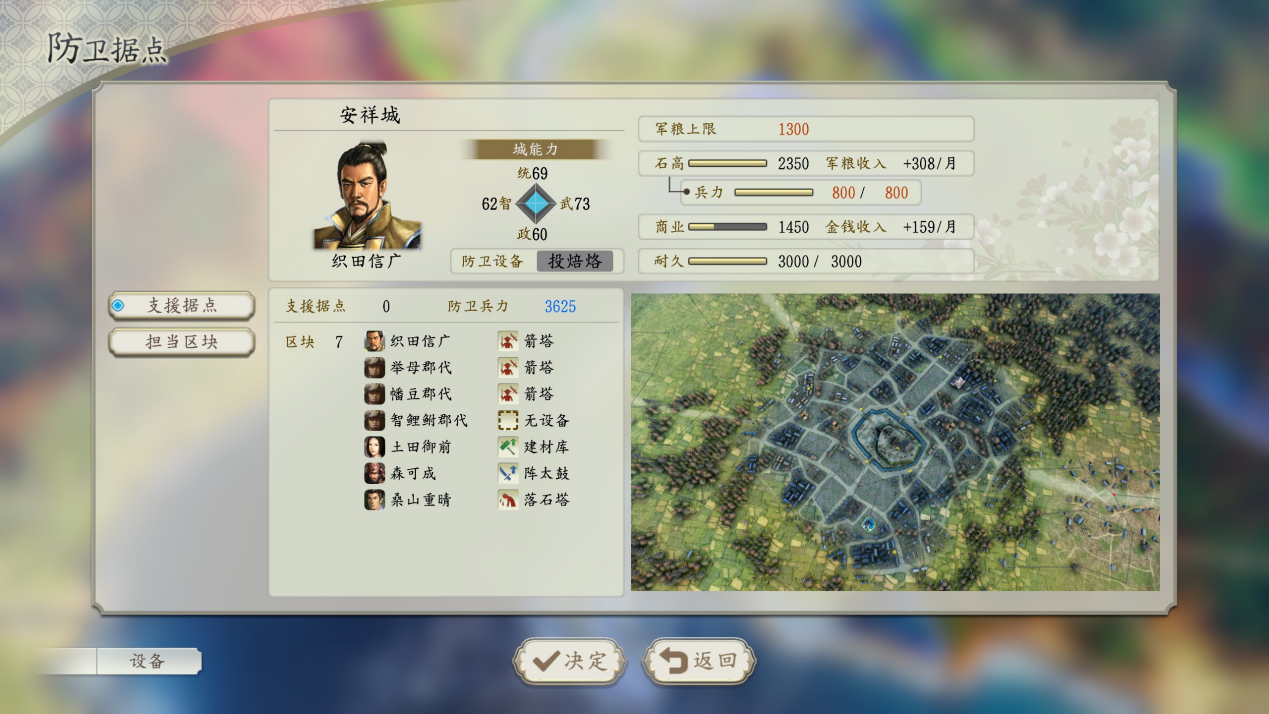Click the 箭塔 icon beside 织田信广

508,341
